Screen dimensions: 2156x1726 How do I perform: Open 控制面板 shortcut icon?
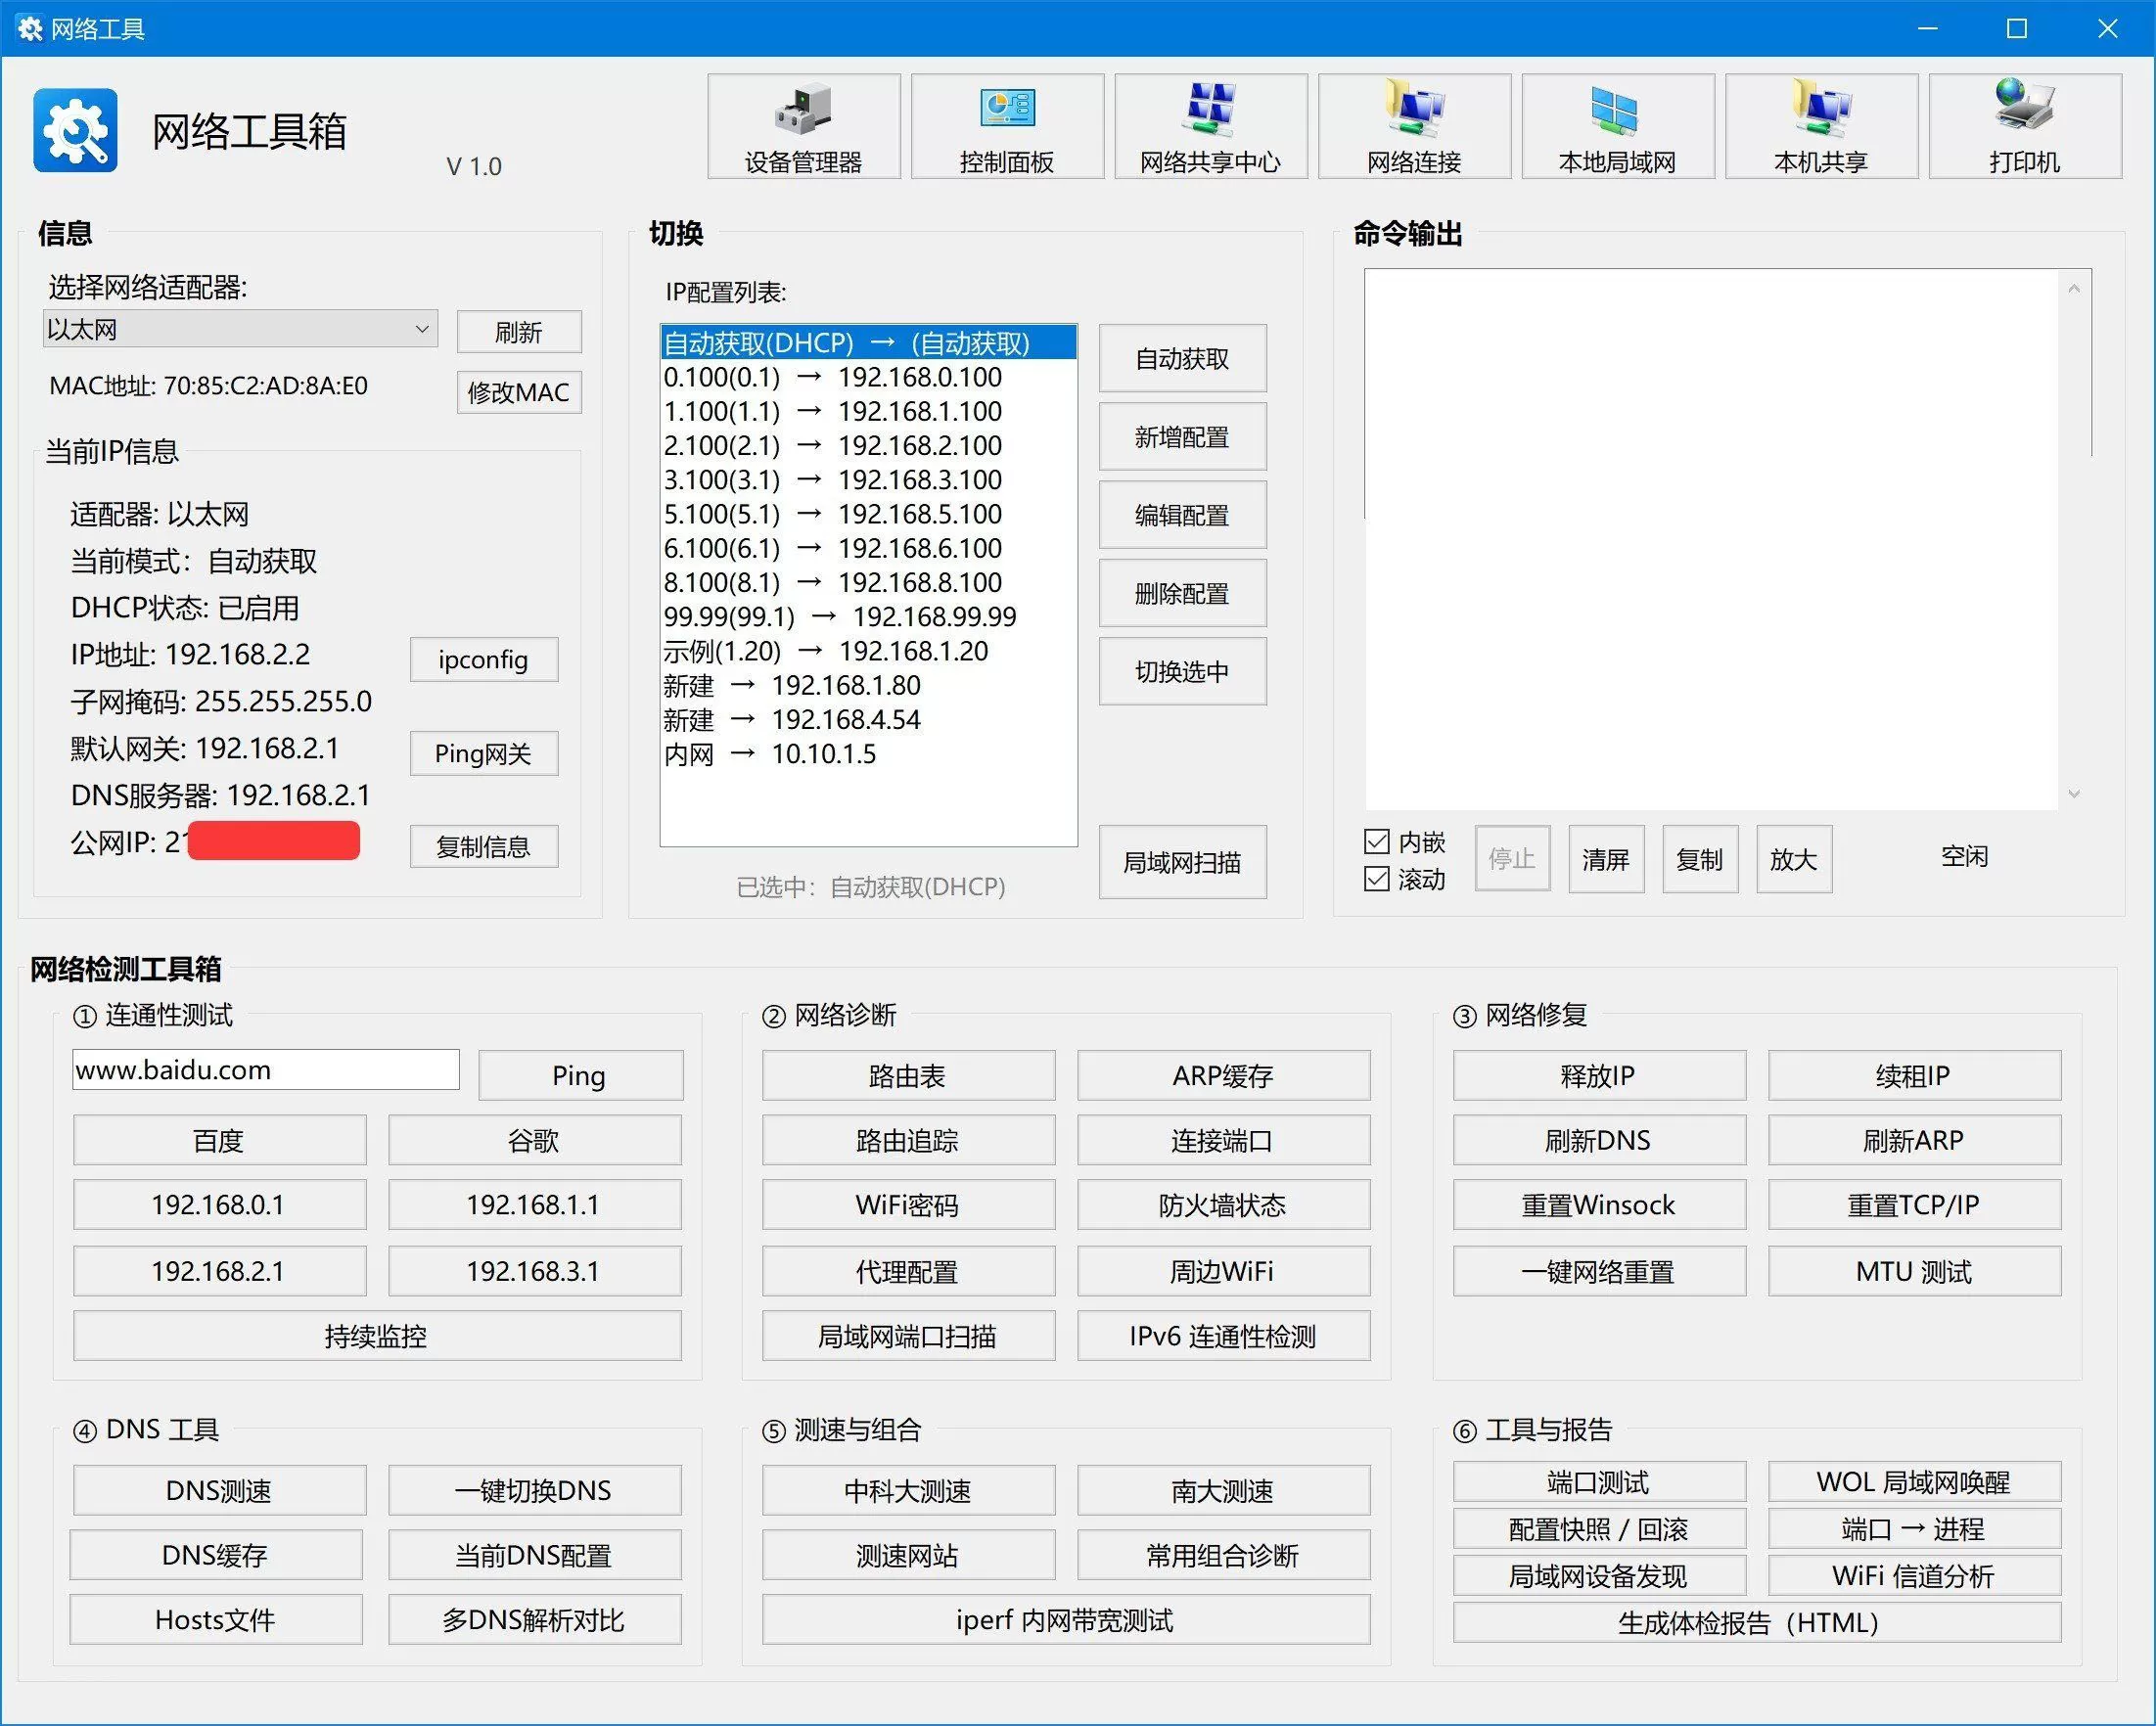pyautogui.click(x=1007, y=126)
